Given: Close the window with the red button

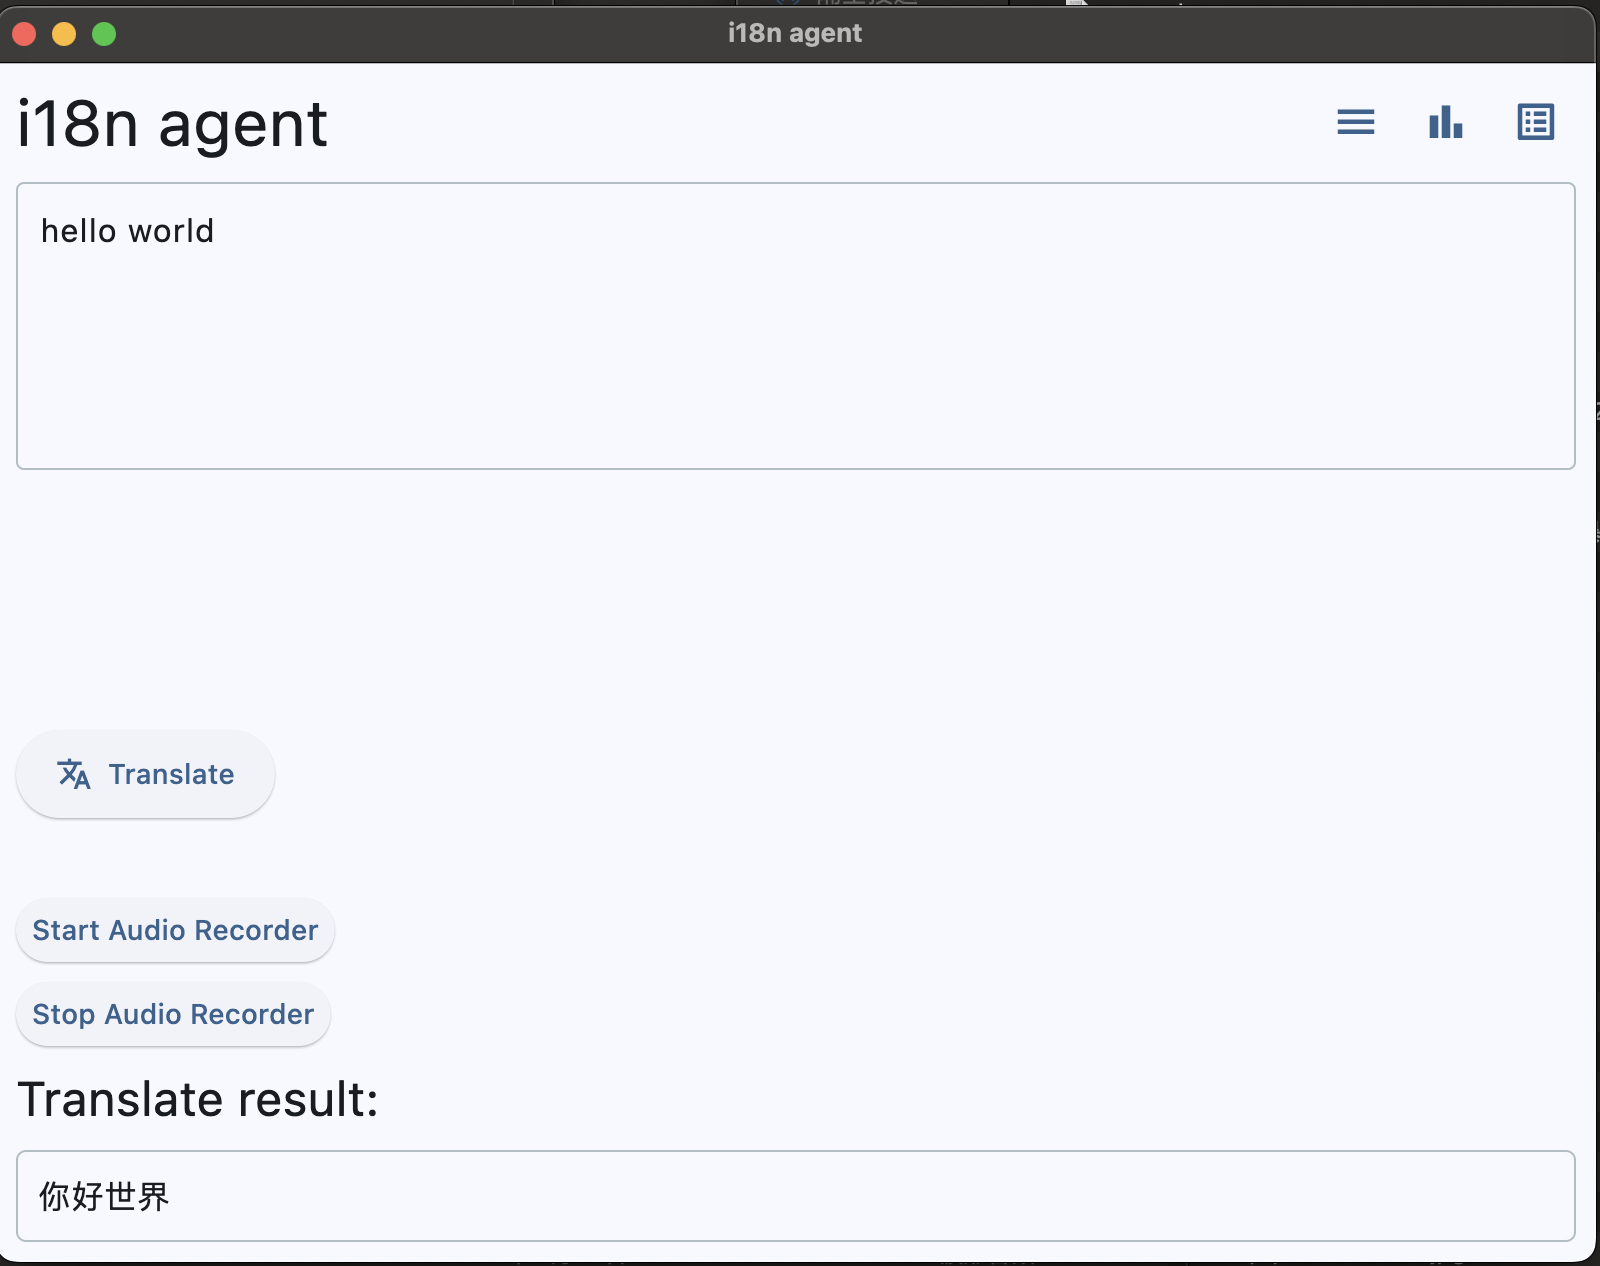Looking at the screenshot, I should point(24,34).
